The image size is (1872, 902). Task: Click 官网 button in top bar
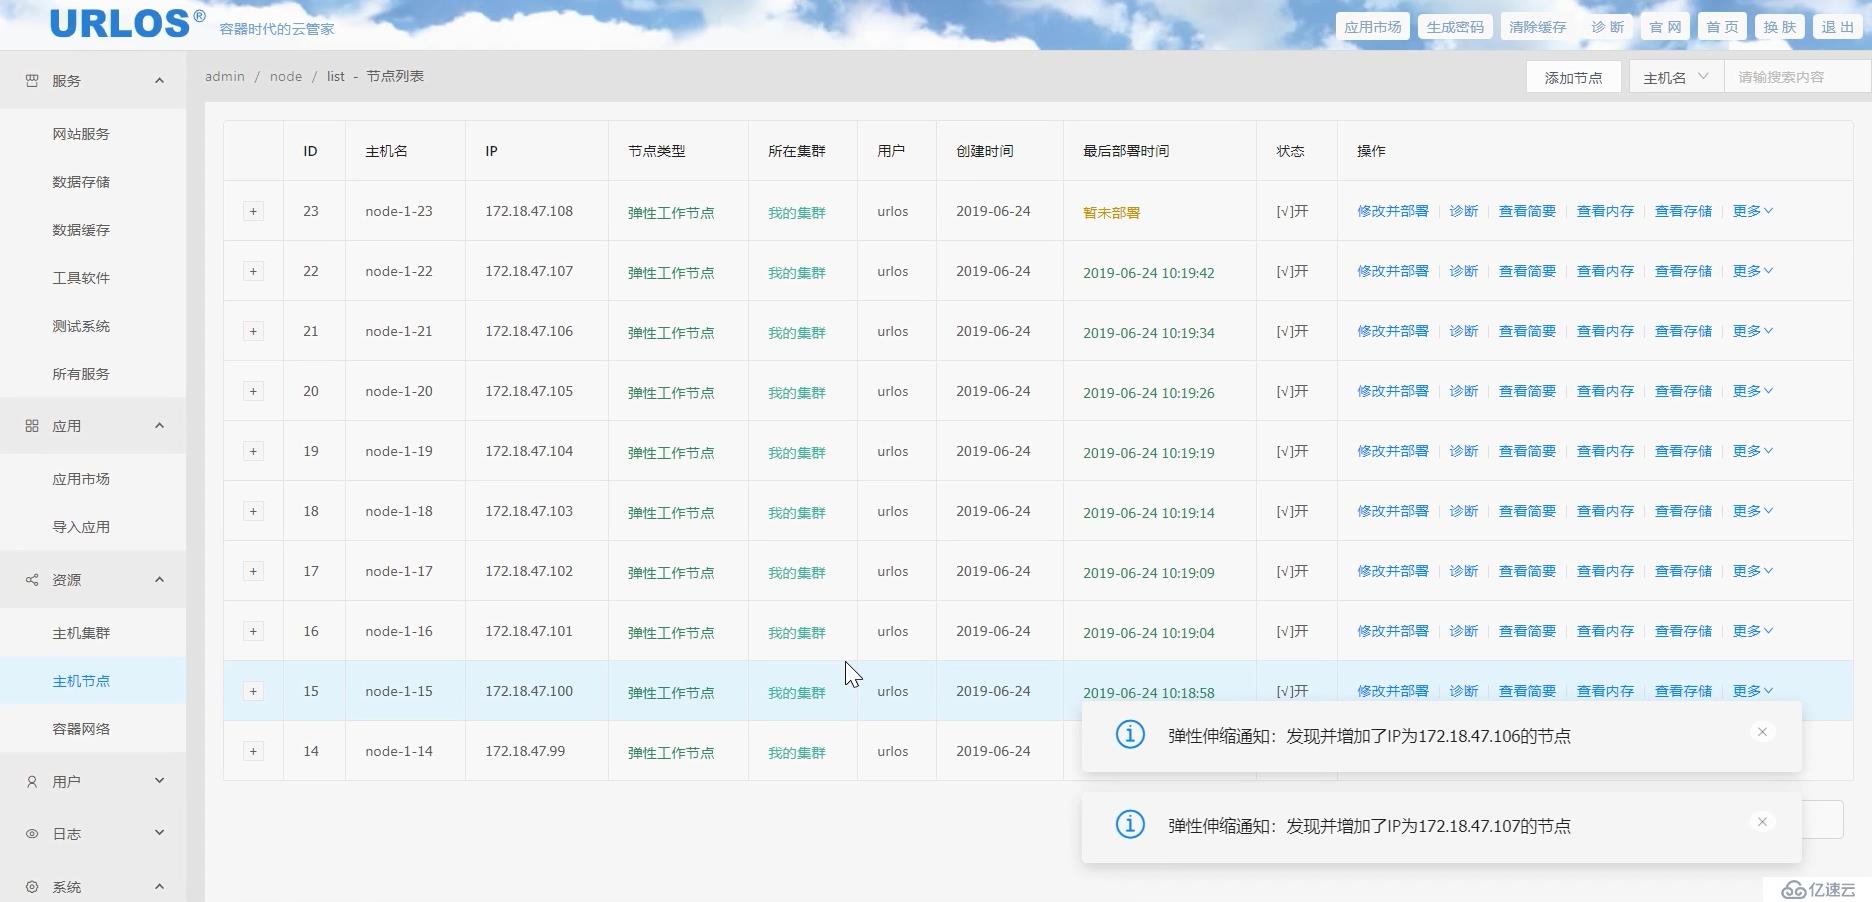[1665, 27]
